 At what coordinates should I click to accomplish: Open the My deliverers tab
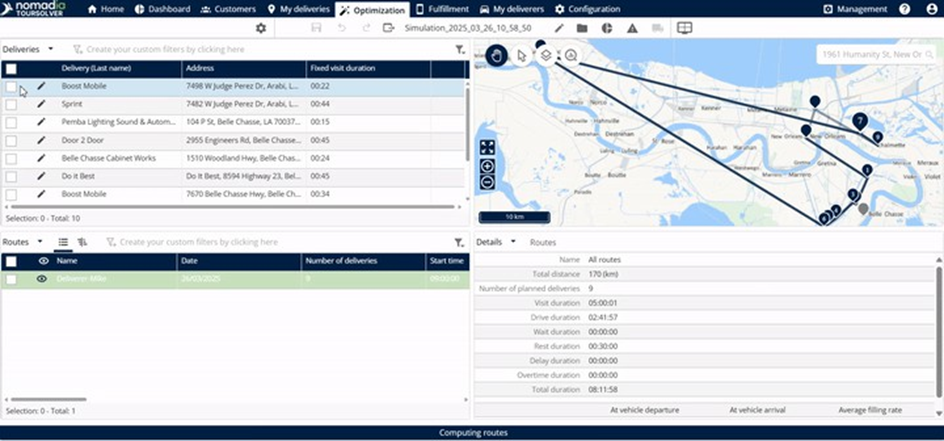tap(510, 9)
